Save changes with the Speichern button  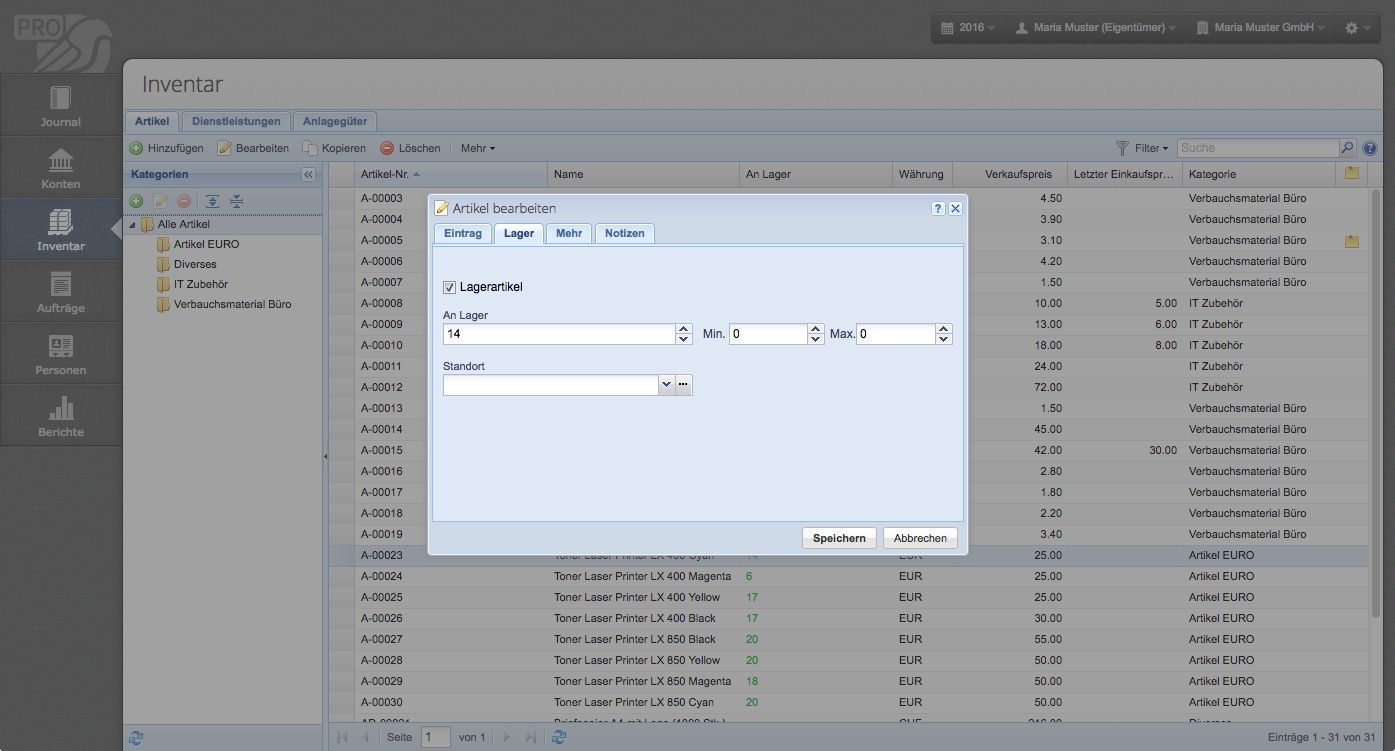[x=838, y=537]
